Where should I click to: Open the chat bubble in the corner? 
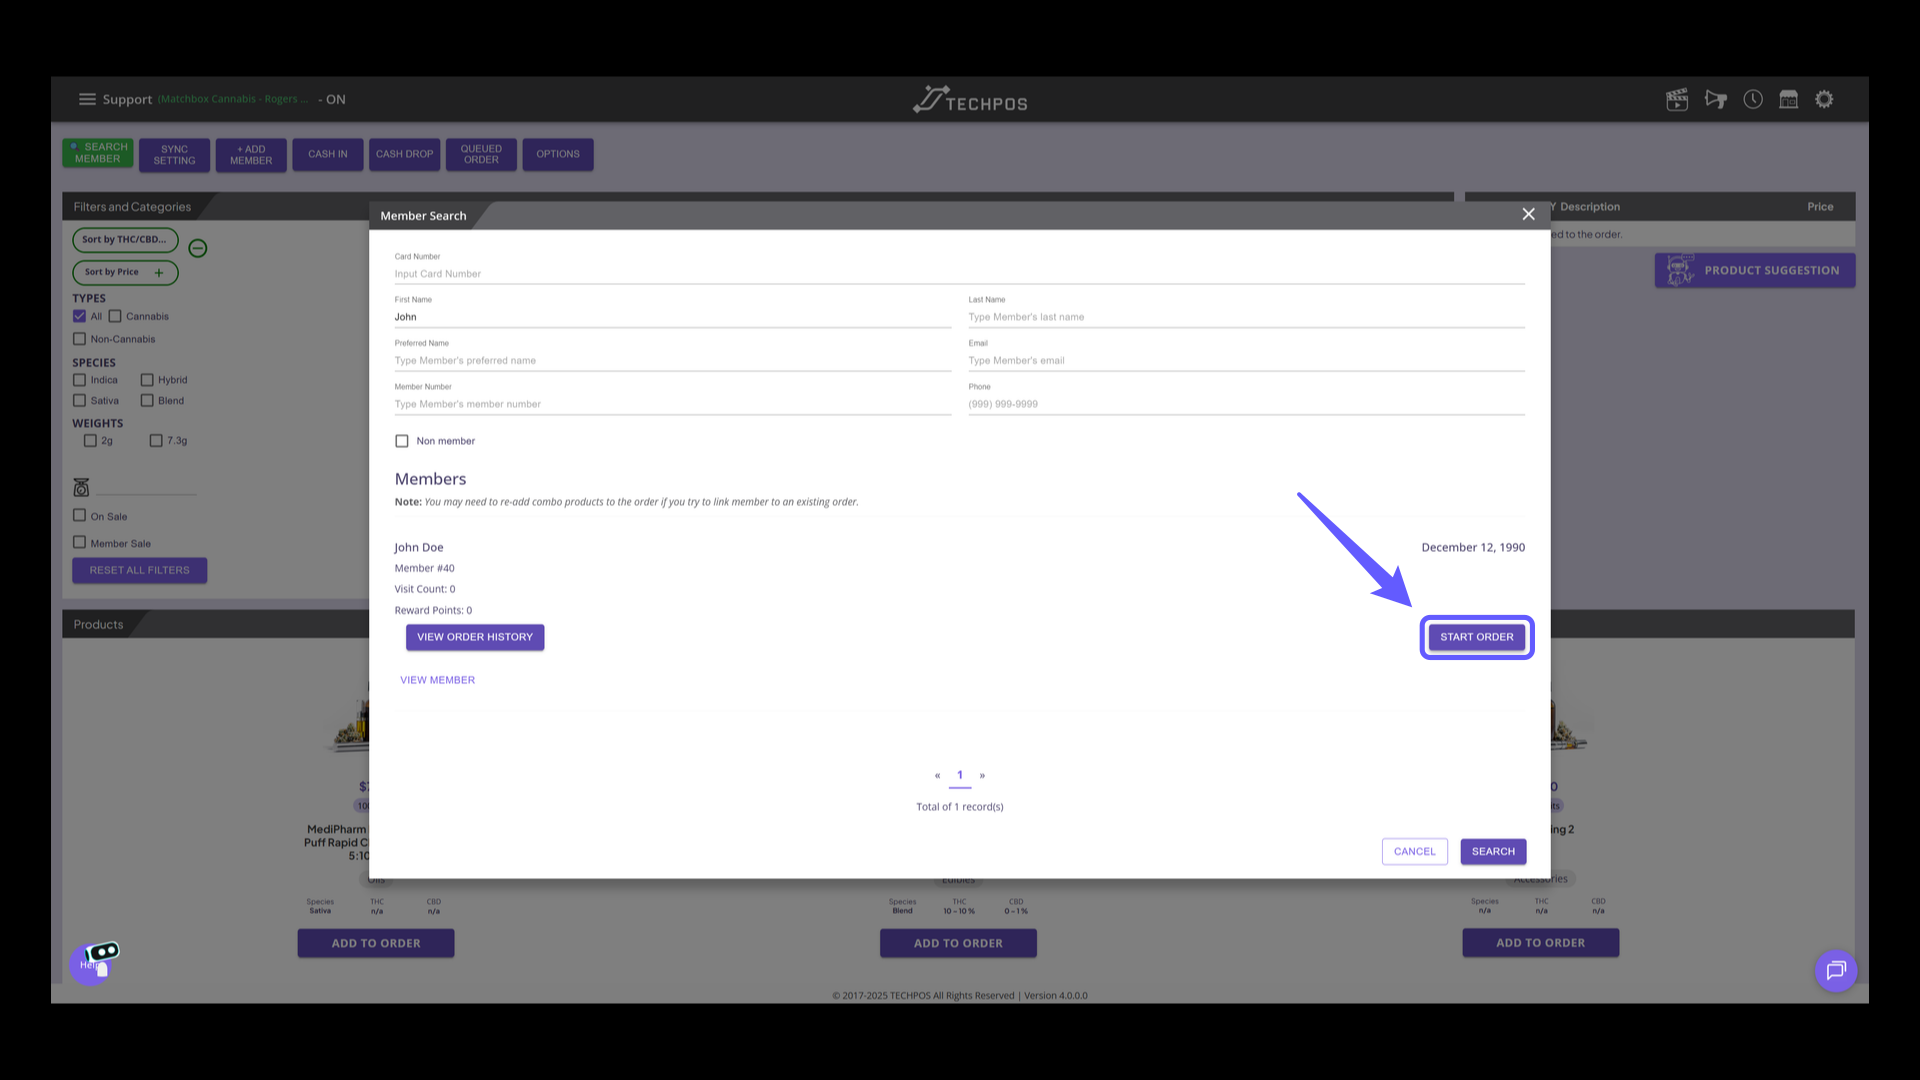click(1836, 971)
